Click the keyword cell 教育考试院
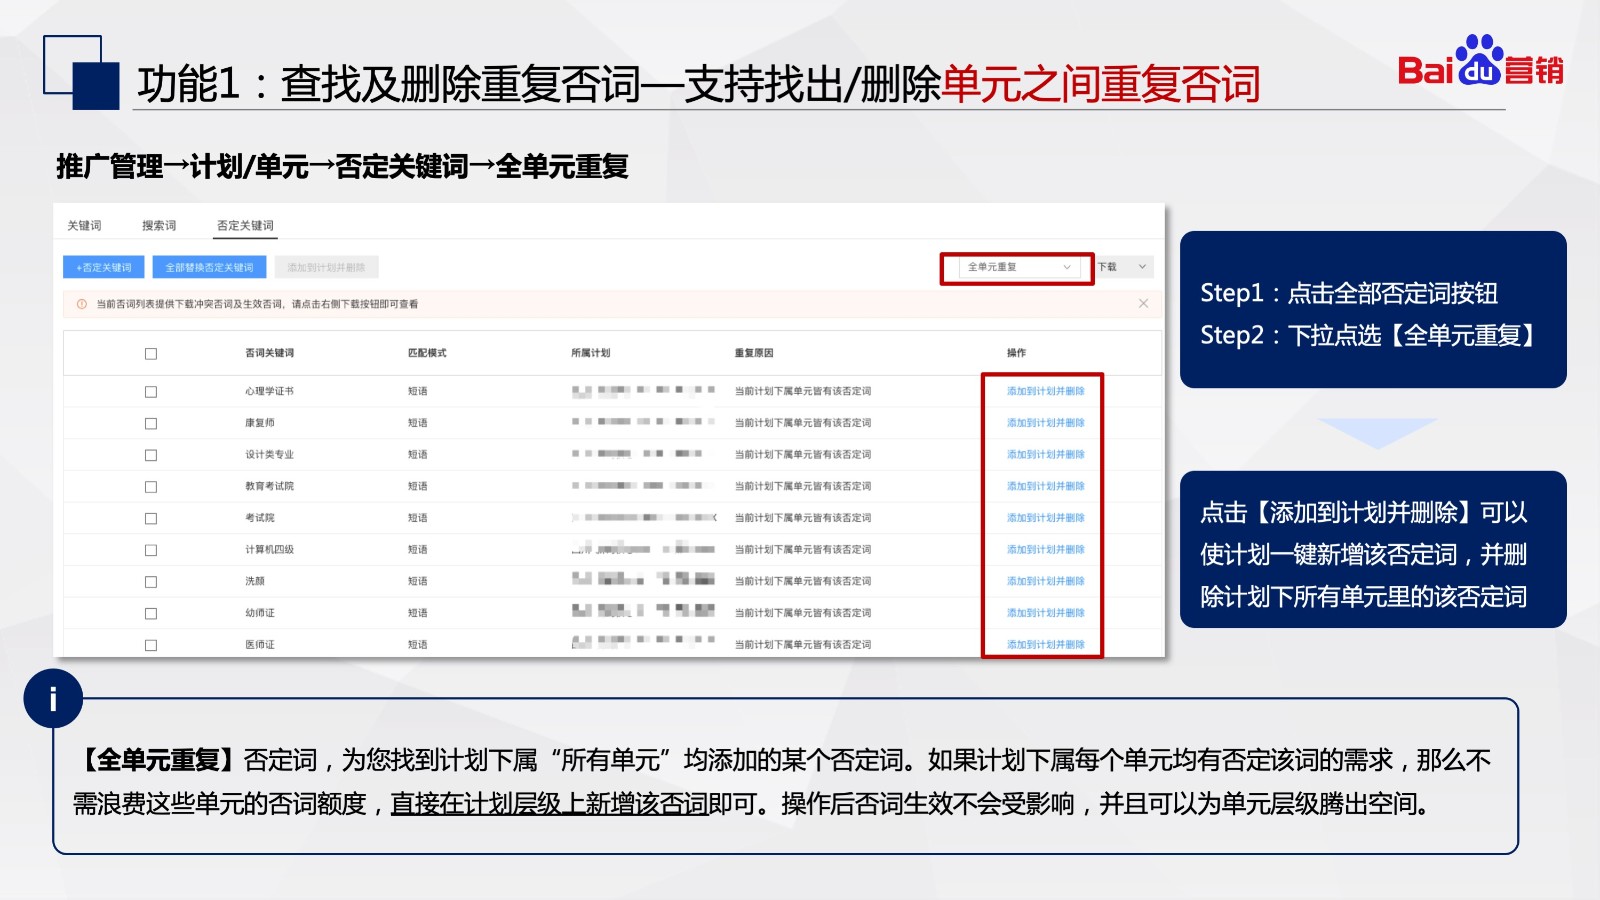Image resolution: width=1600 pixels, height=900 pixels. (270, 486)
